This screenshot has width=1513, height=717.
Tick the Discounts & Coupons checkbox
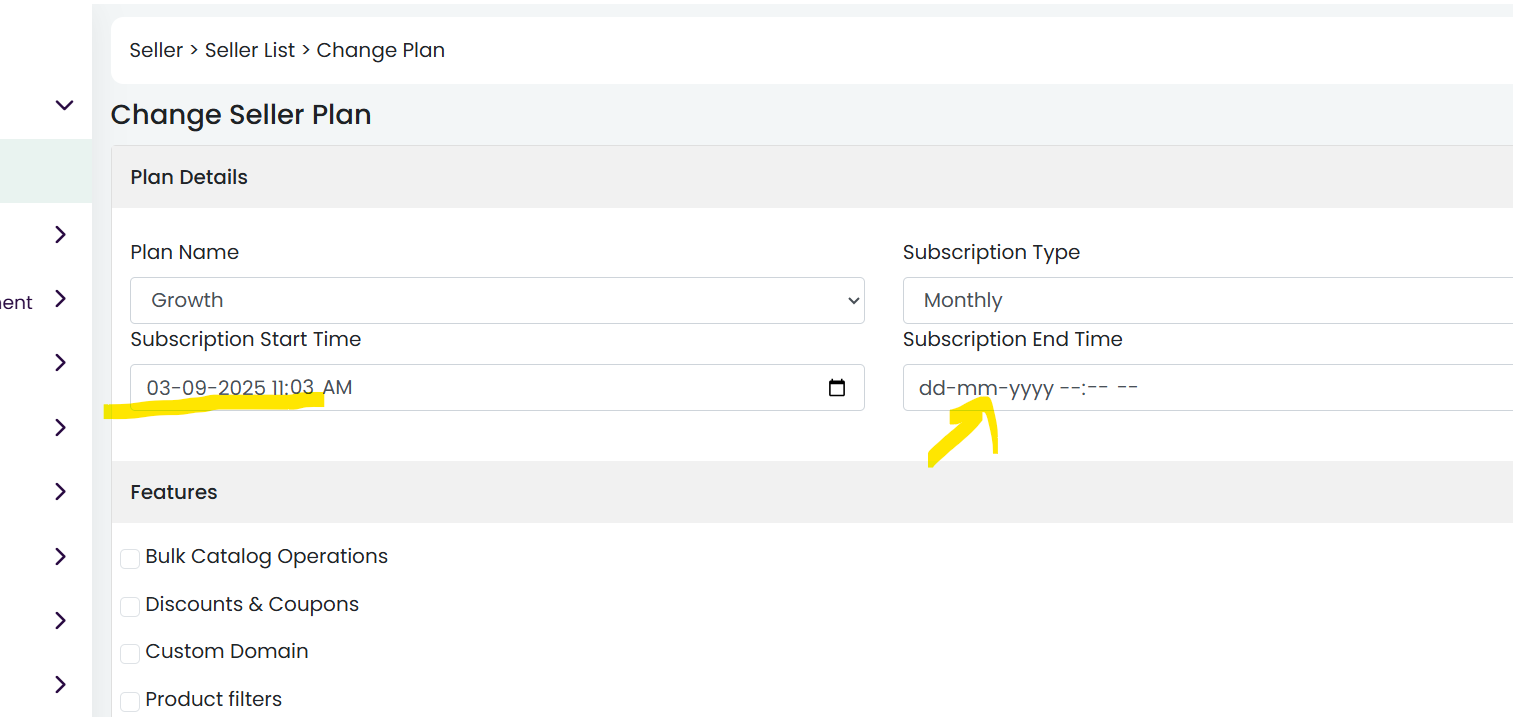pyautogui.click(x=130, y=606)
